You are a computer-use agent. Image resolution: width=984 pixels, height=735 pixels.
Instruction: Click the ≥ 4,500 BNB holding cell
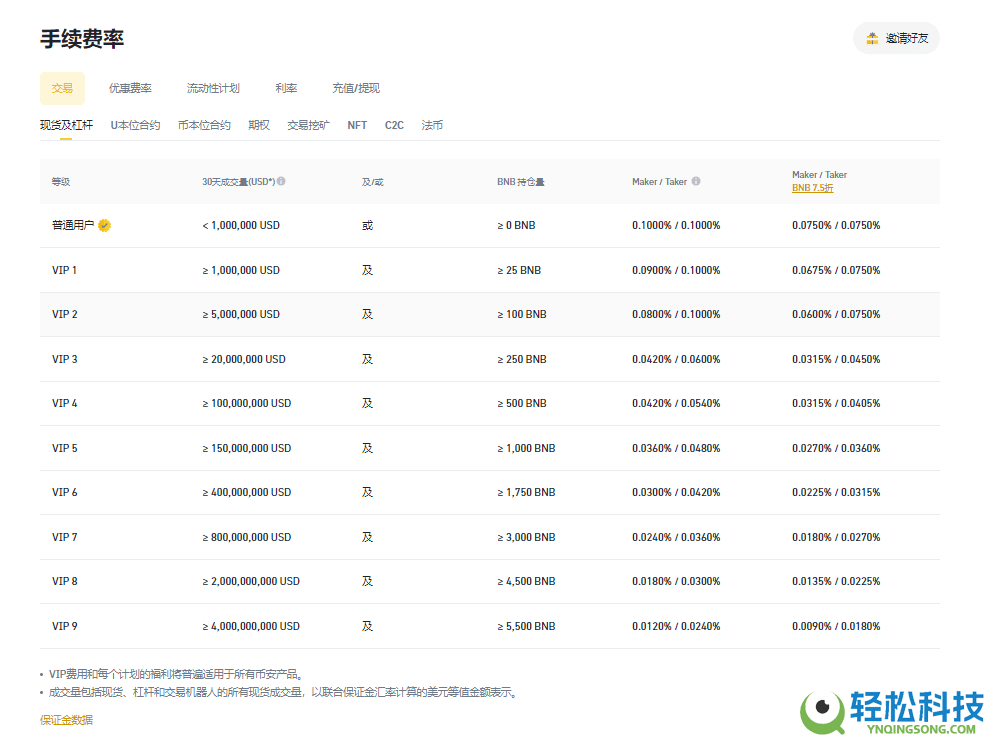point(527,581)
